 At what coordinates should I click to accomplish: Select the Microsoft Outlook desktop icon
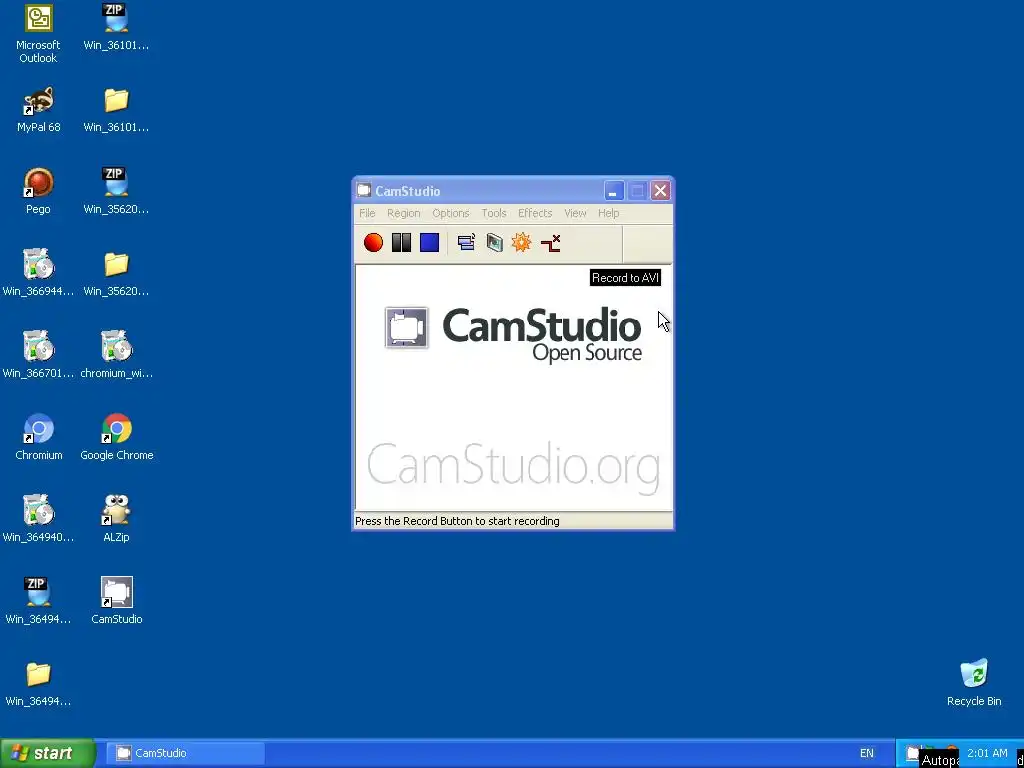pos(38,34)
